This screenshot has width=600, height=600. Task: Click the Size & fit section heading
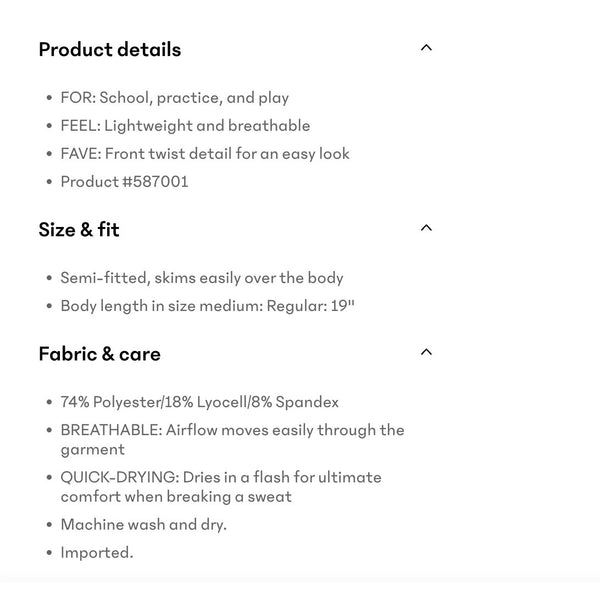(79, 229)
